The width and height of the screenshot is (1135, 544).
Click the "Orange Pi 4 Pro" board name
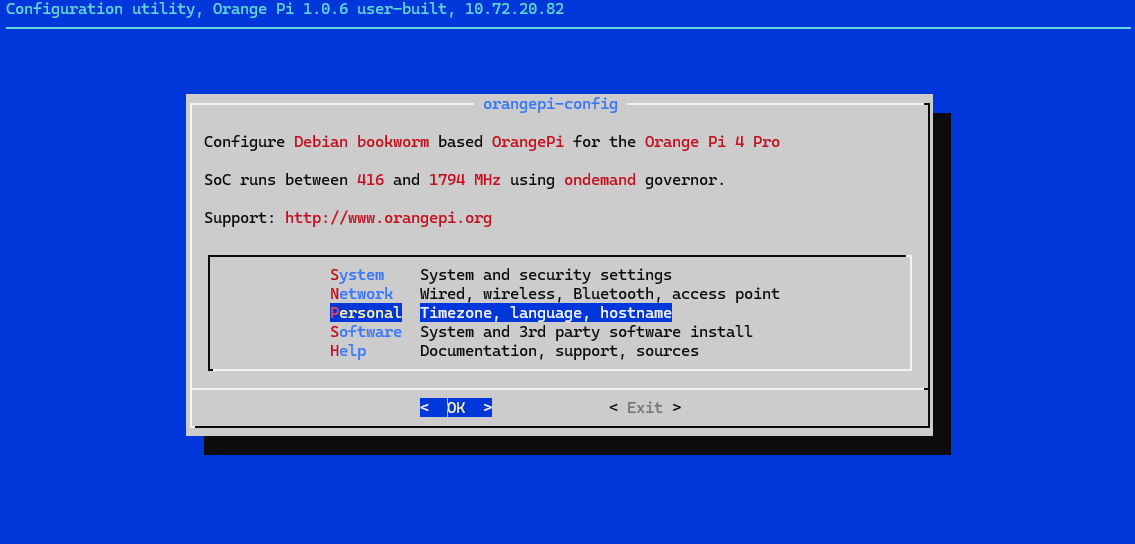pyautogui.click(x=712, y=142)
